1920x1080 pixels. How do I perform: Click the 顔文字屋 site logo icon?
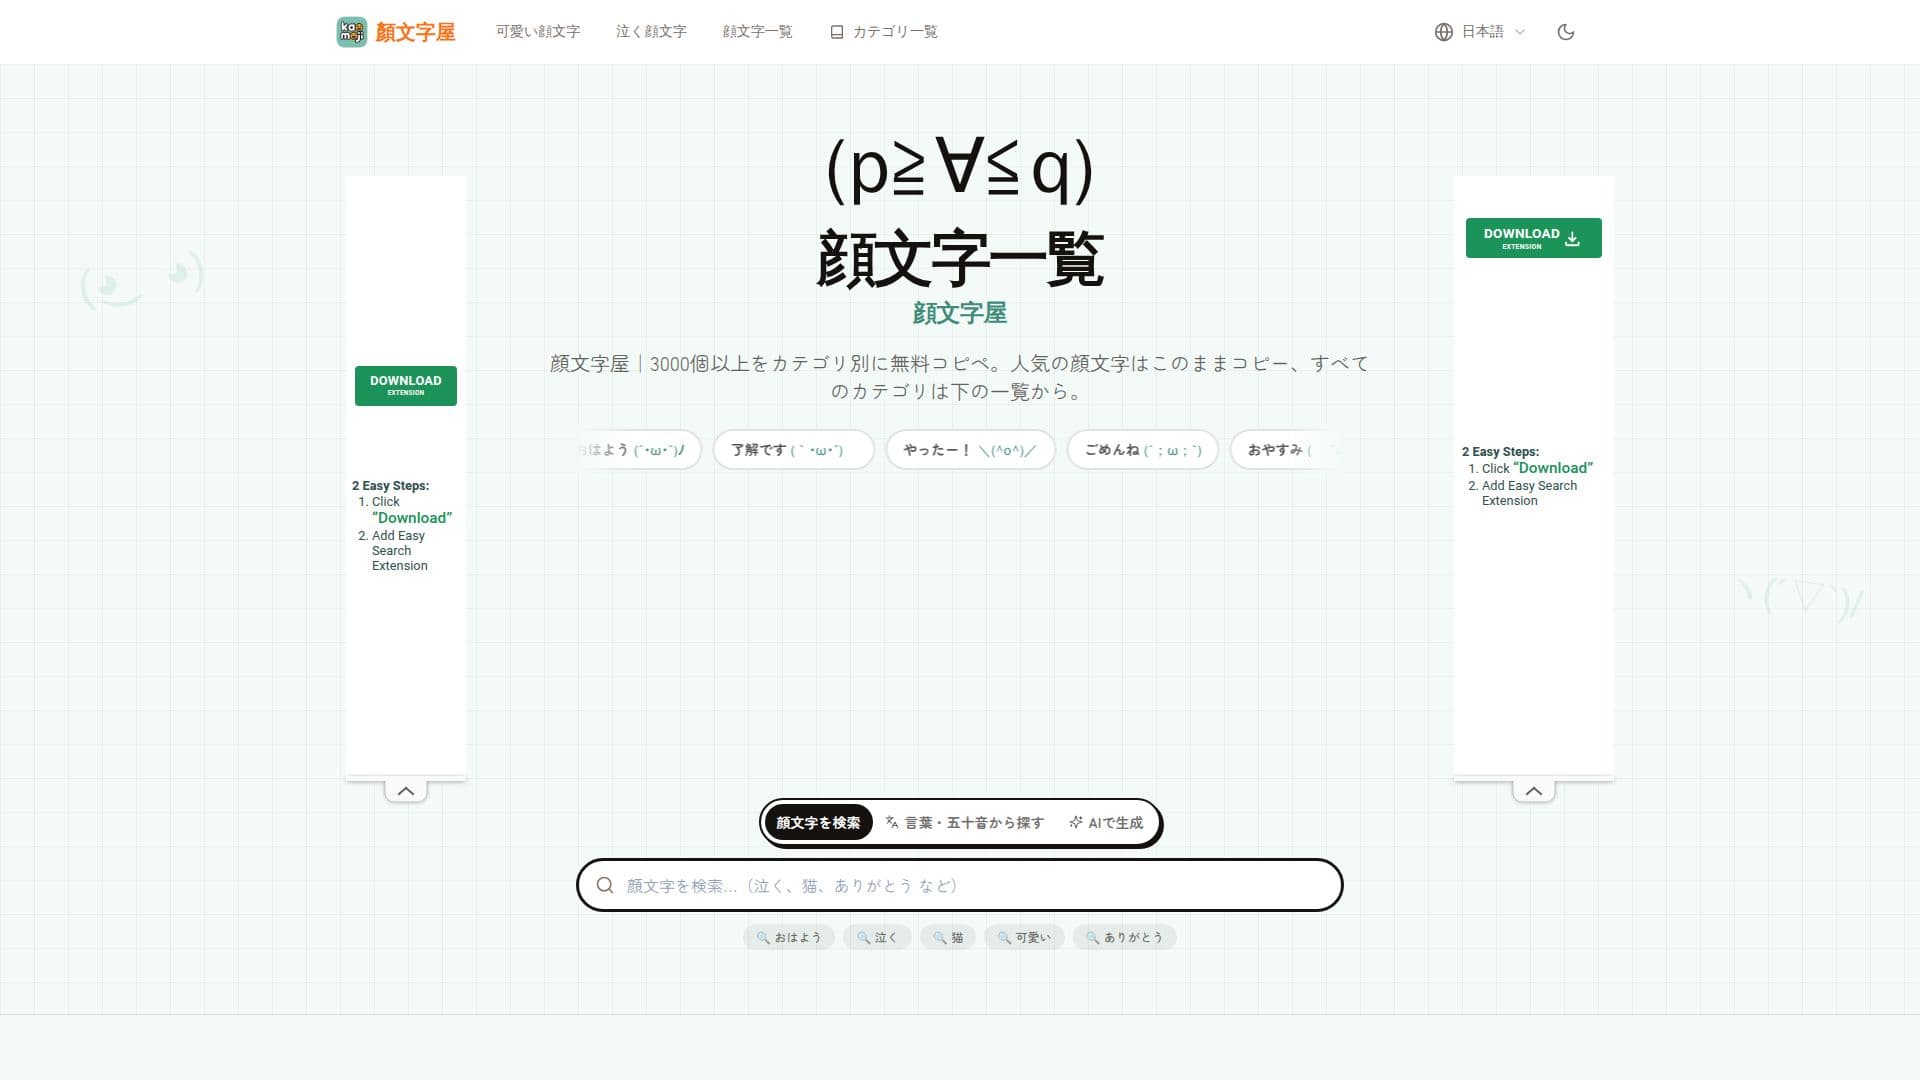[x=352, y=32]
